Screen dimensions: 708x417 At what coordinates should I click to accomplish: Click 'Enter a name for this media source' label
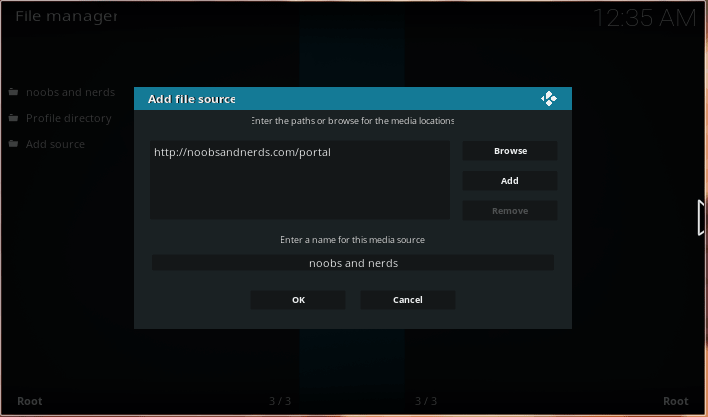[352, 240]
